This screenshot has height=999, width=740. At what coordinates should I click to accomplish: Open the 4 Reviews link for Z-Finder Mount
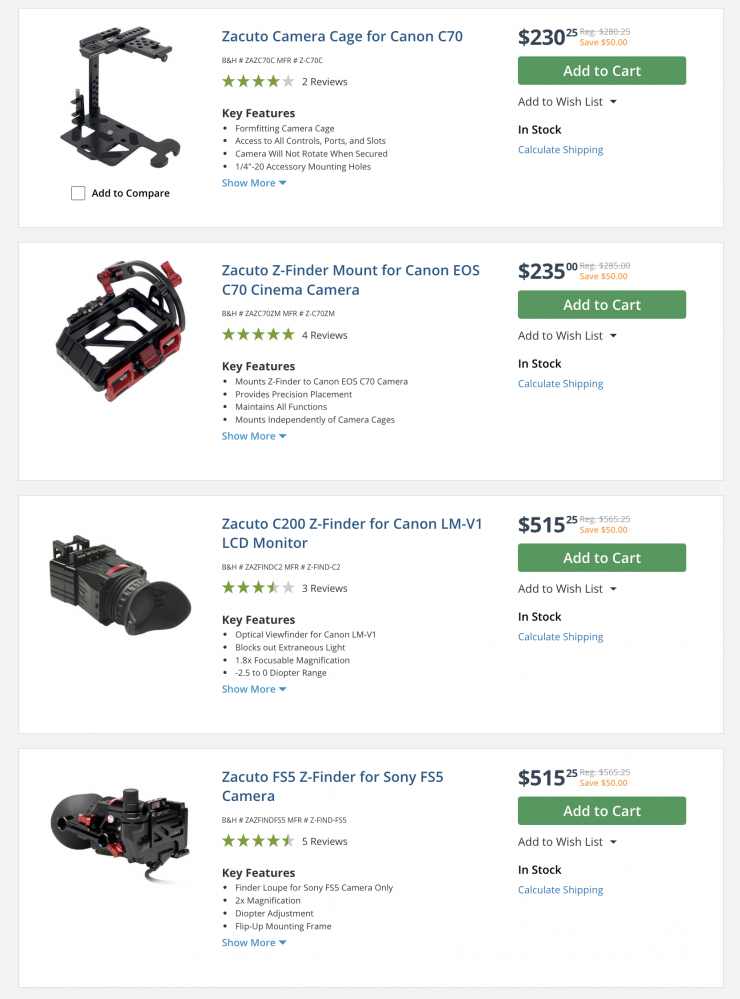[324, 335]
